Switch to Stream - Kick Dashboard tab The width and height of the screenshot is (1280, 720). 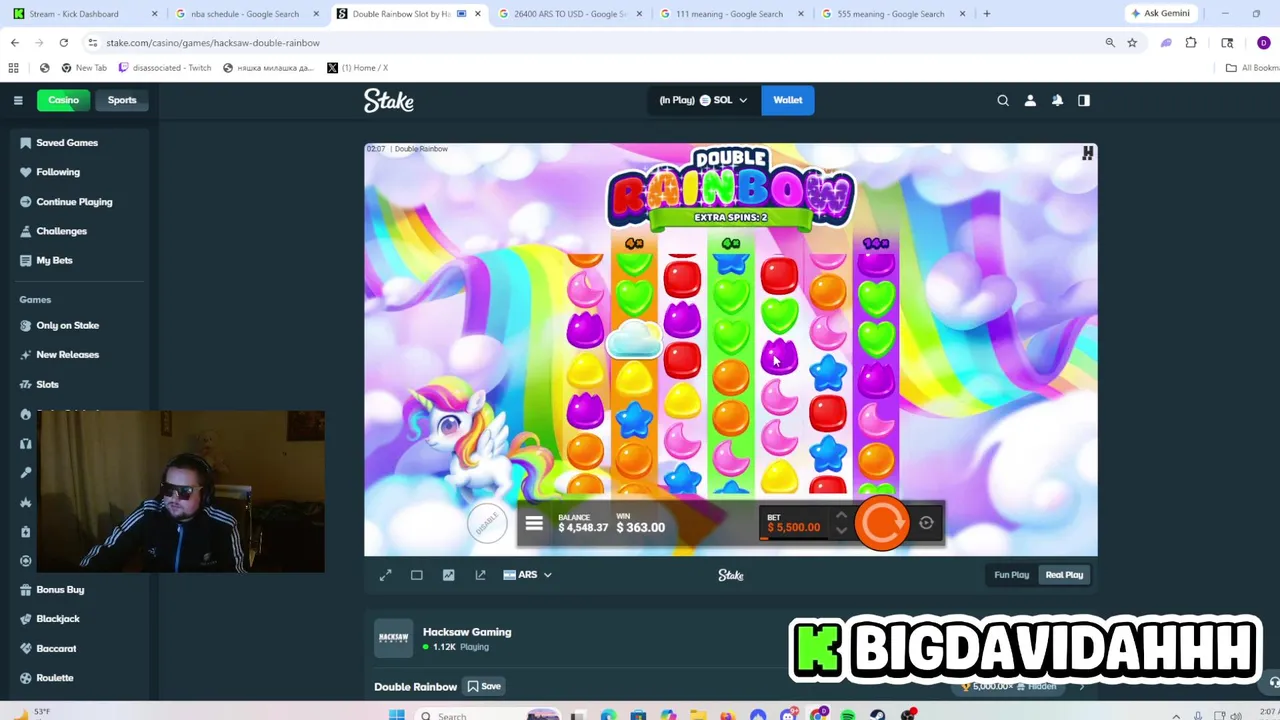(x=85, y=14)
